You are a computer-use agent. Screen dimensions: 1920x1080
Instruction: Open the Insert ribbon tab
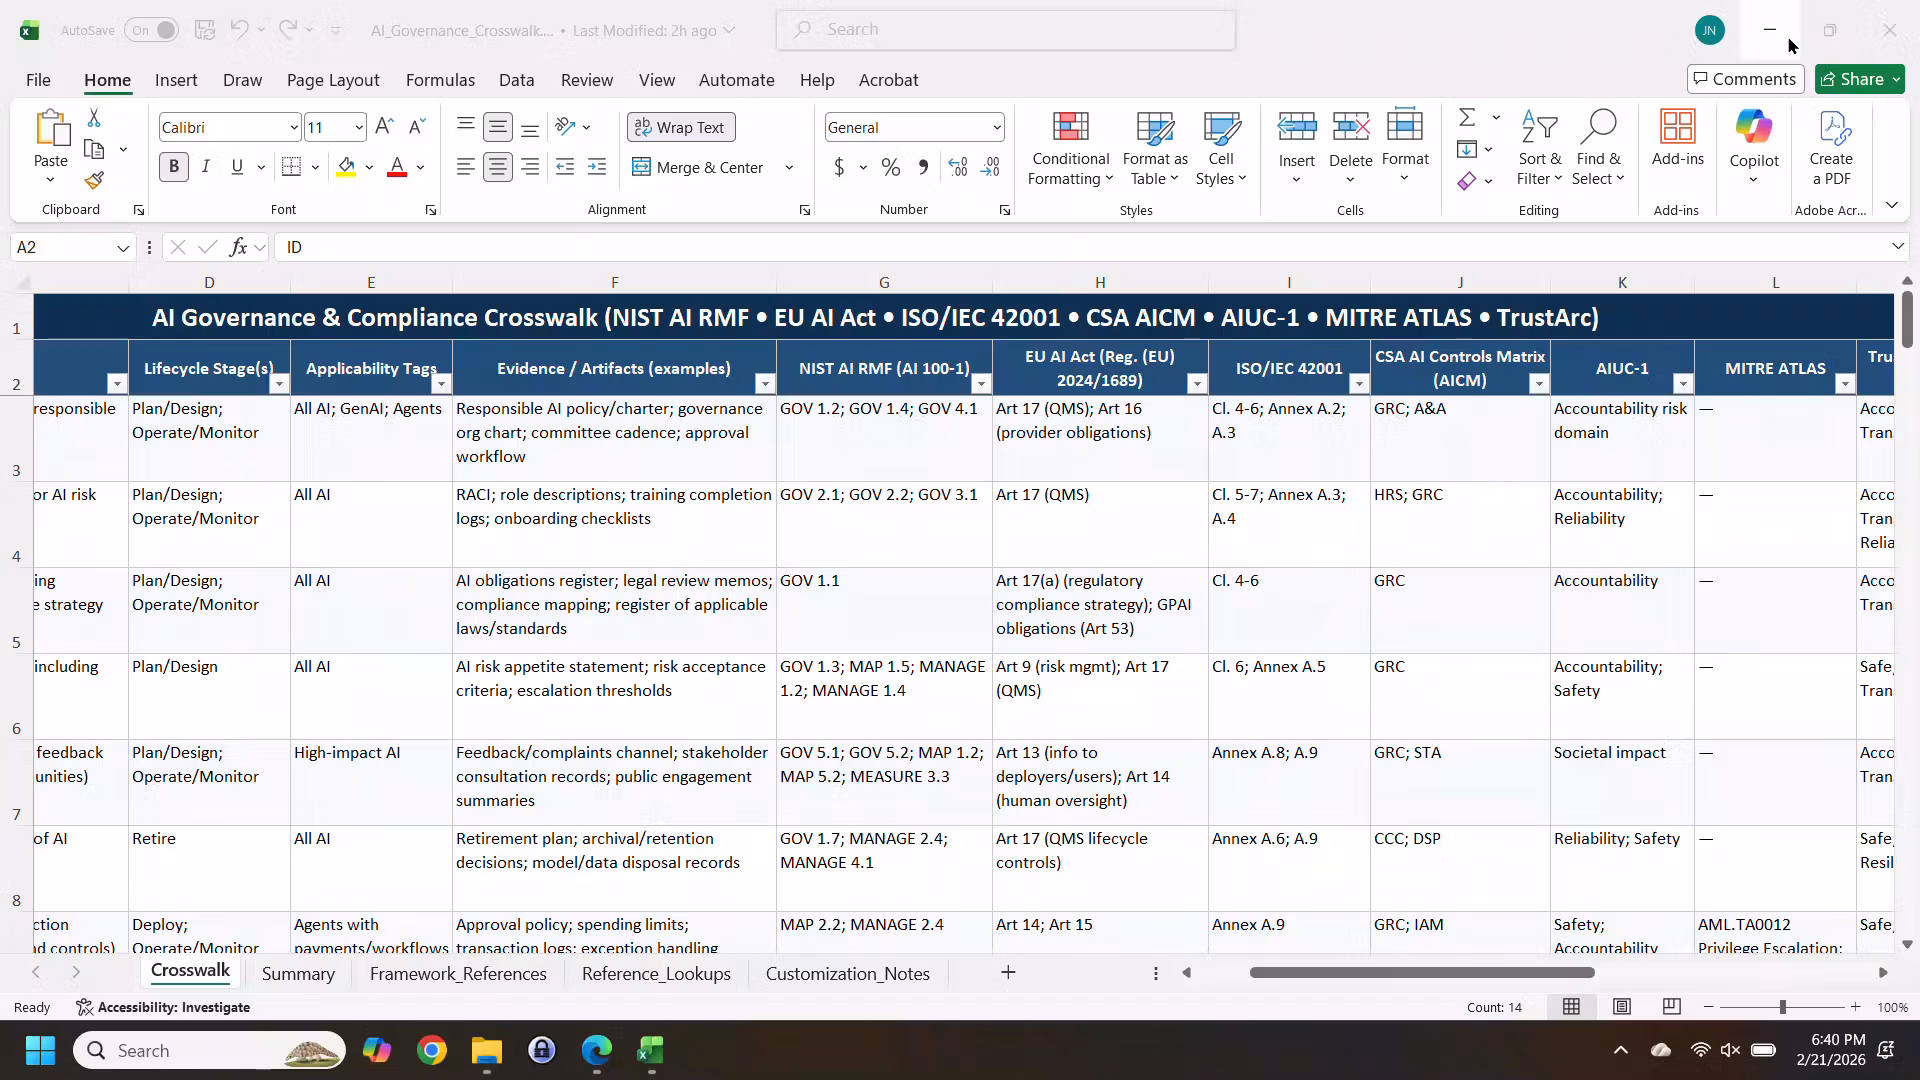176,80
